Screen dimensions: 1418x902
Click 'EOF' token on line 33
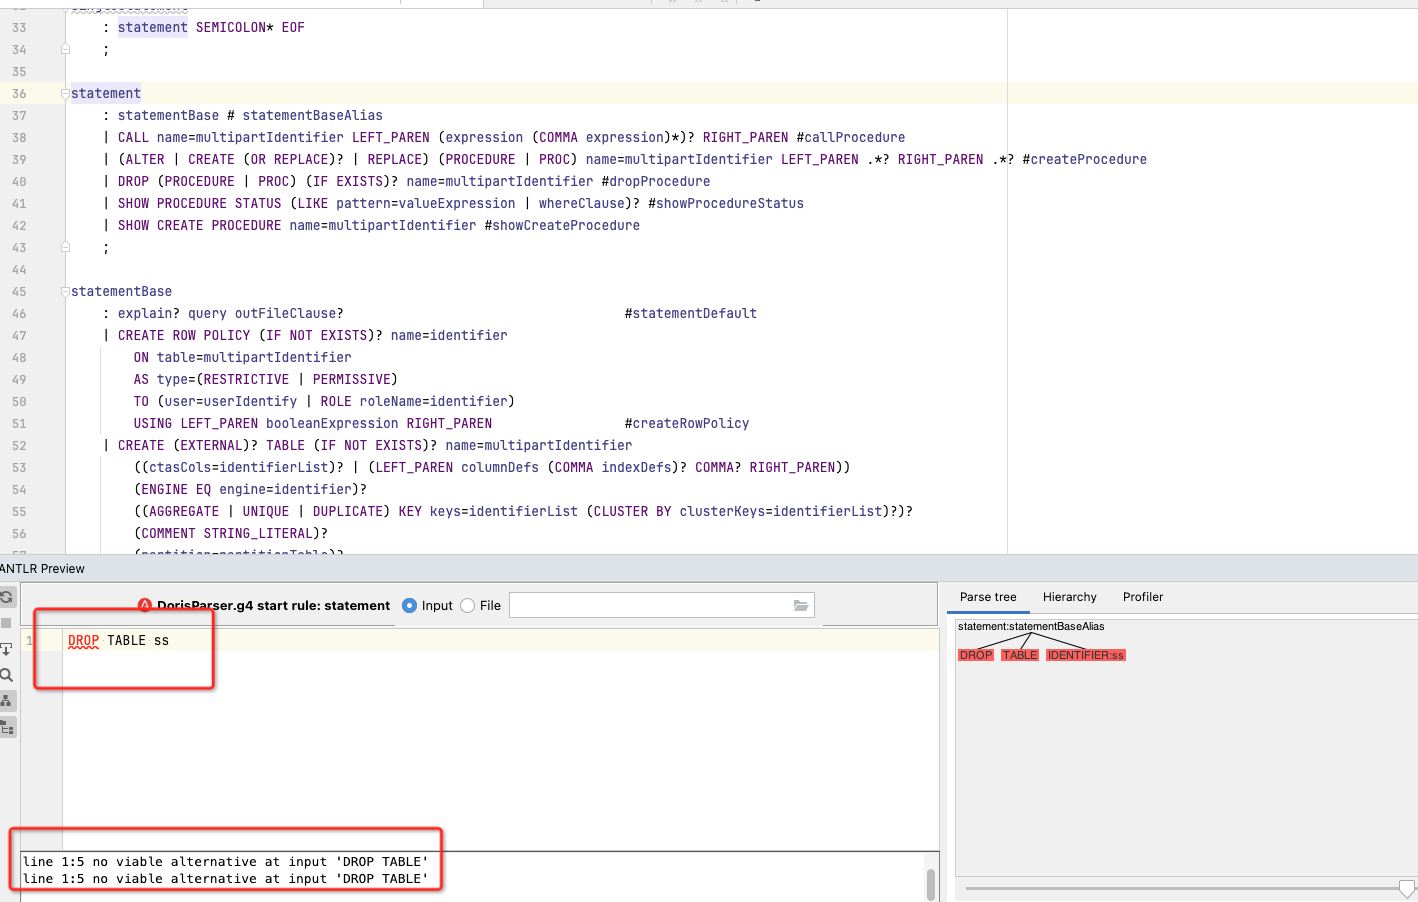[x=293, y=28]
